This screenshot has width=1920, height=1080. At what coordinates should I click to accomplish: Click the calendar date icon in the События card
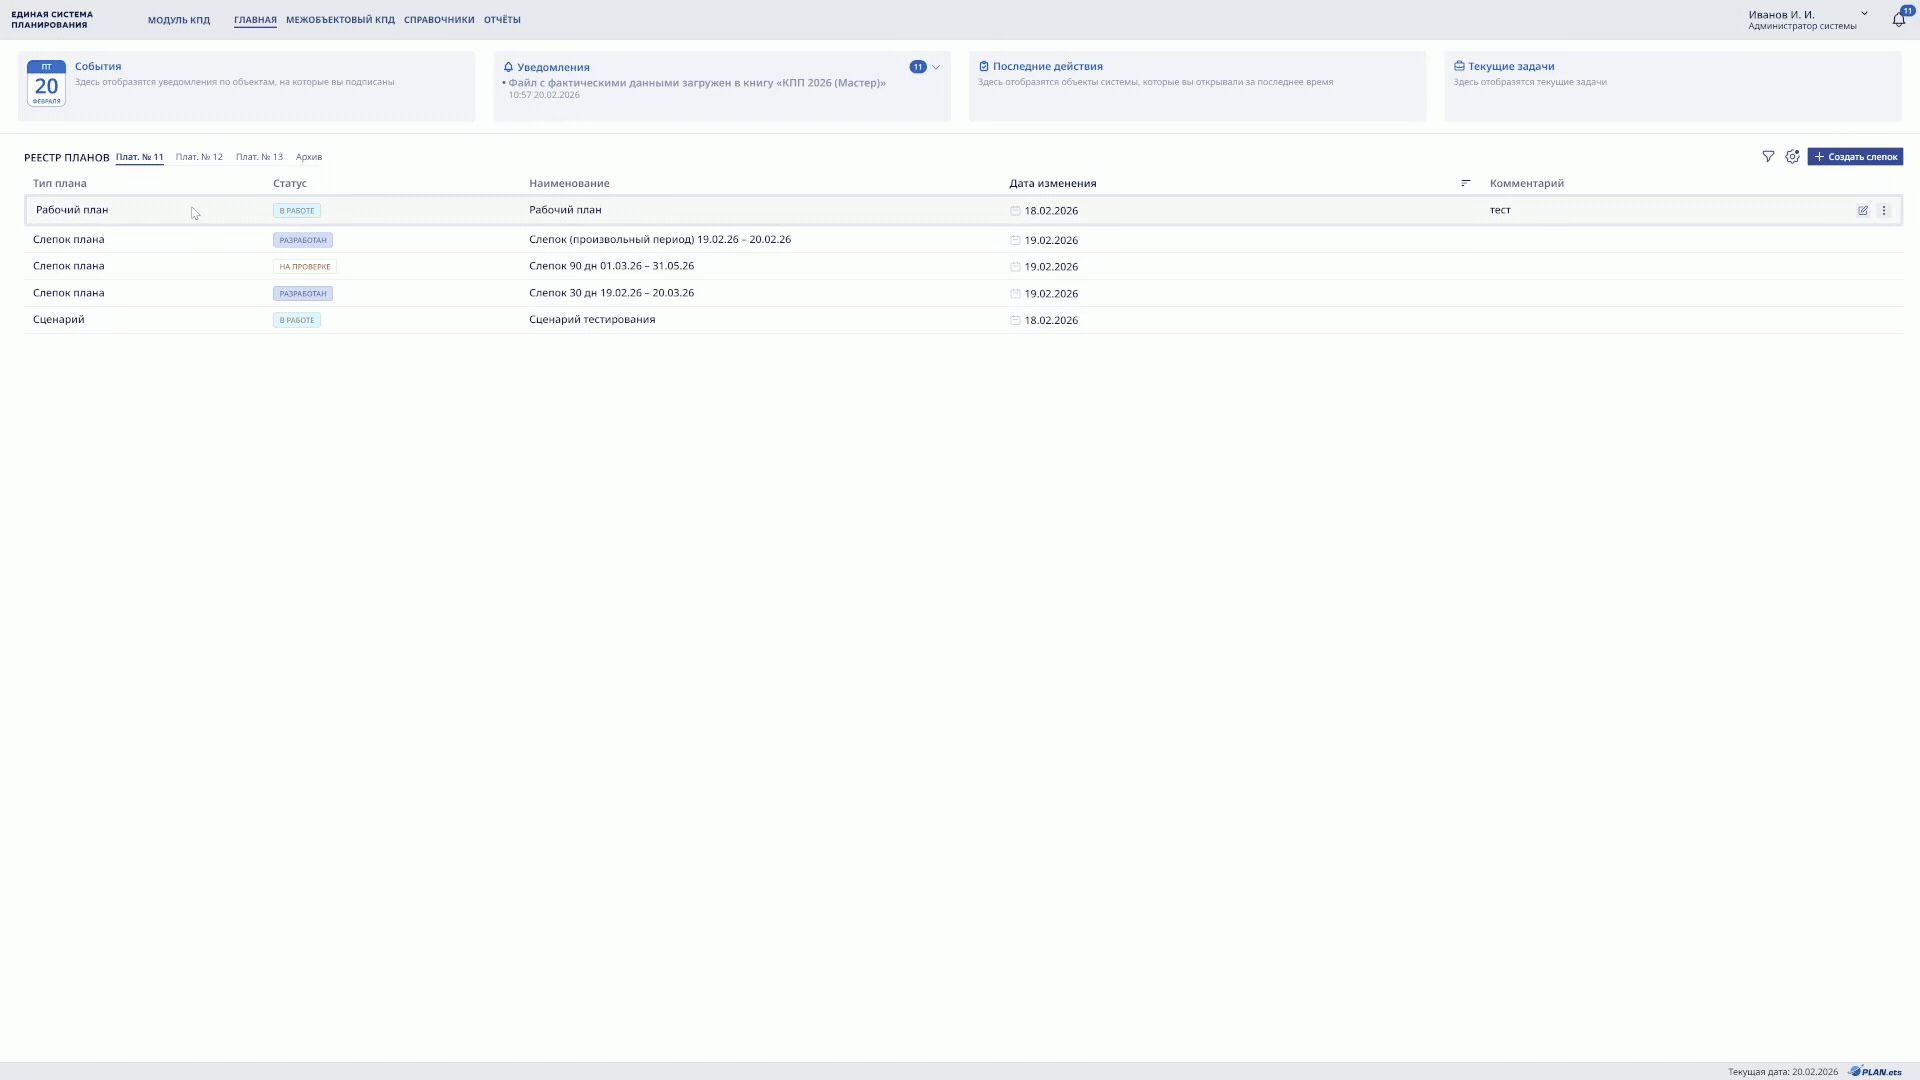click(46, 84)
